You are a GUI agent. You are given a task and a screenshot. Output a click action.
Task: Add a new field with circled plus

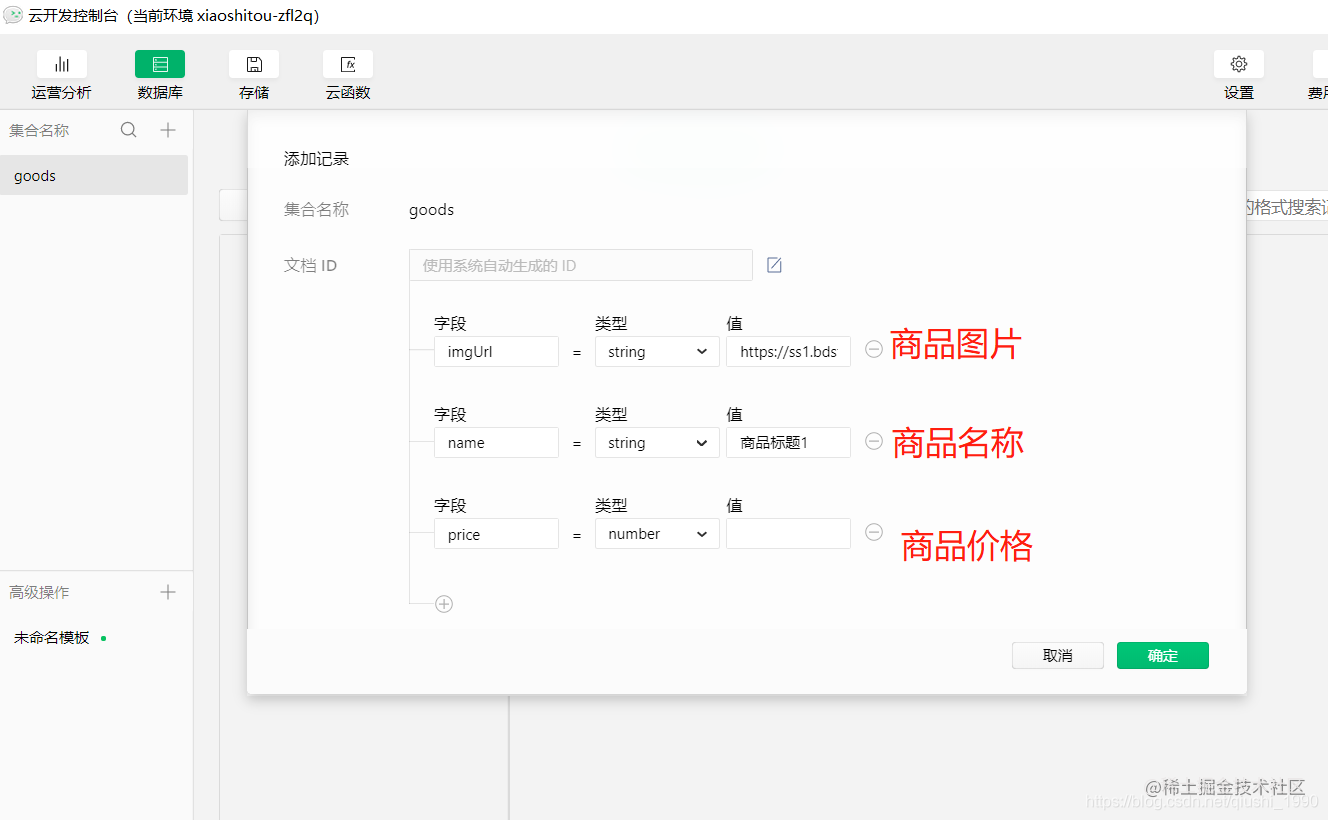[x=444, y=604]
